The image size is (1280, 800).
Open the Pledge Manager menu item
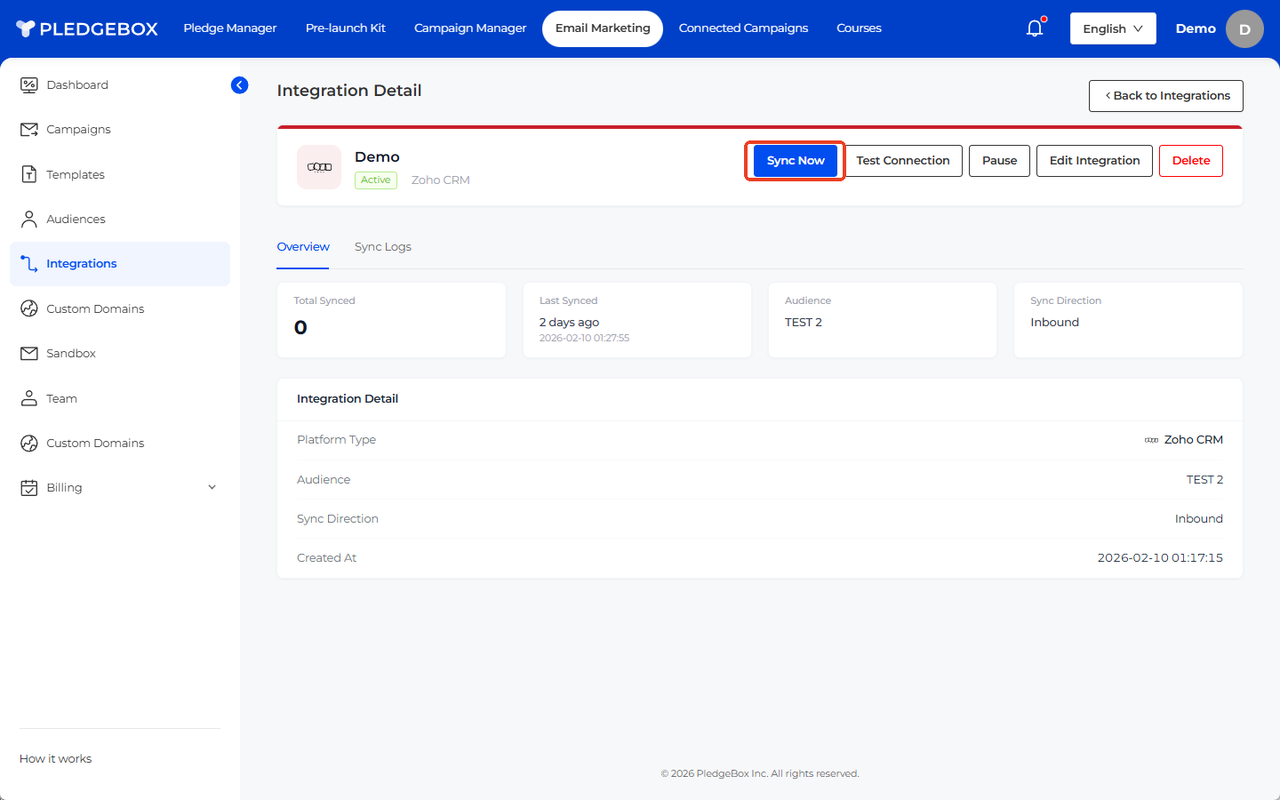pyautogui.click(x=230, y=28)
